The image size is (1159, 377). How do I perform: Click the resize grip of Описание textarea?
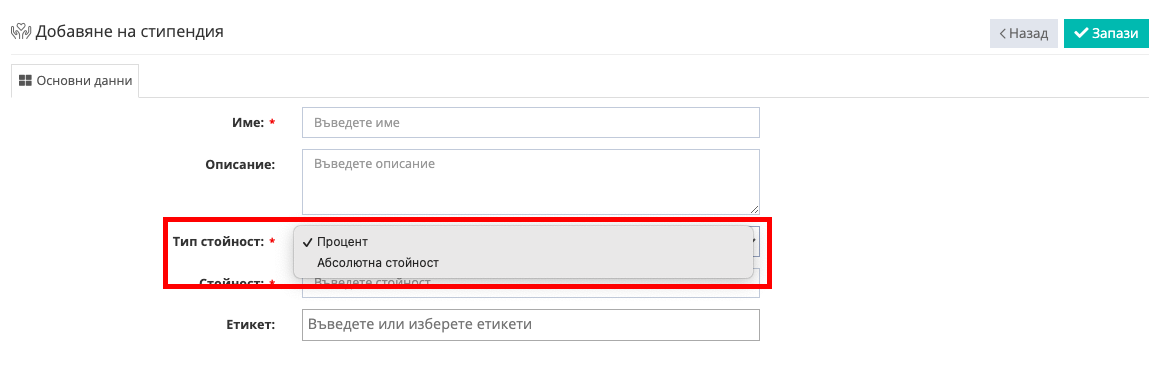(754, 209)
